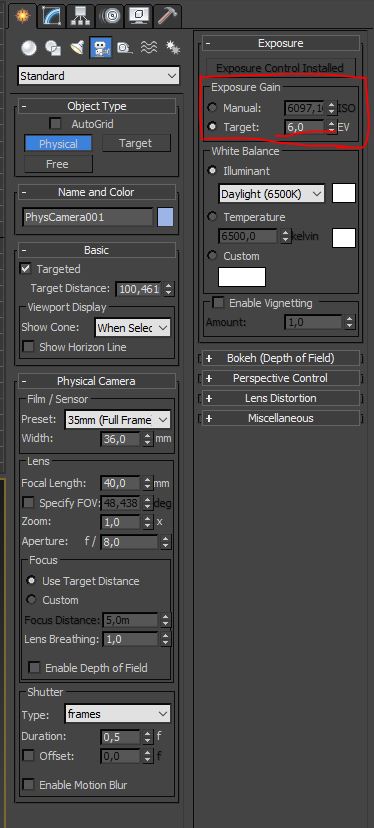
Task: Select the Space Warps wave icon
Action: [149, 48]
